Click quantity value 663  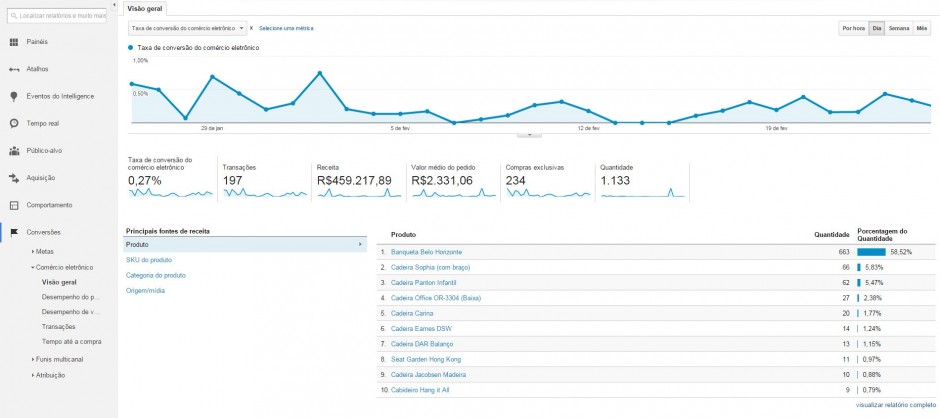[x=844, y=252]
